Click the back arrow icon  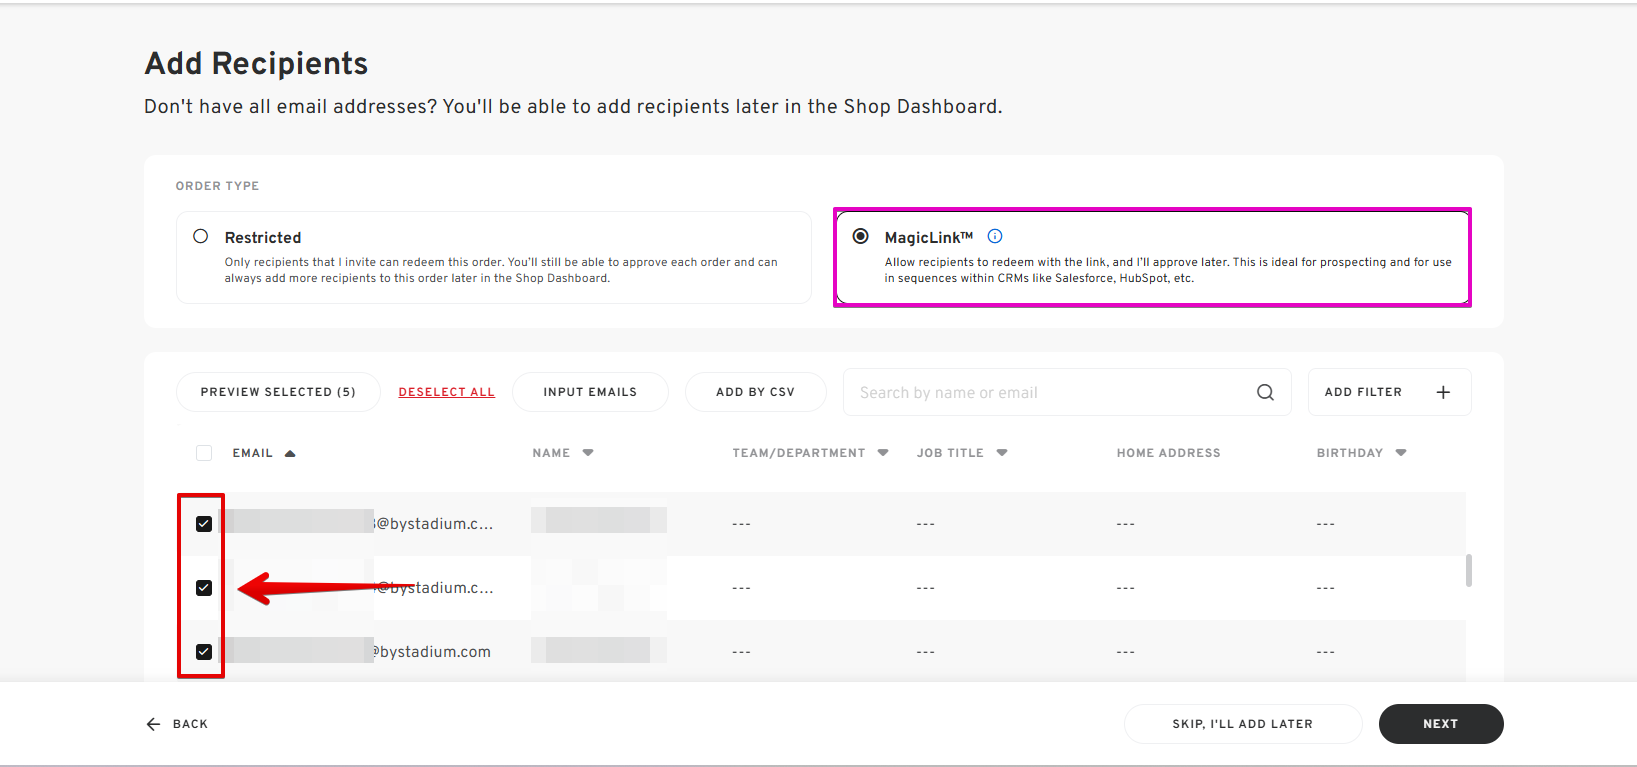click(153, 724)
